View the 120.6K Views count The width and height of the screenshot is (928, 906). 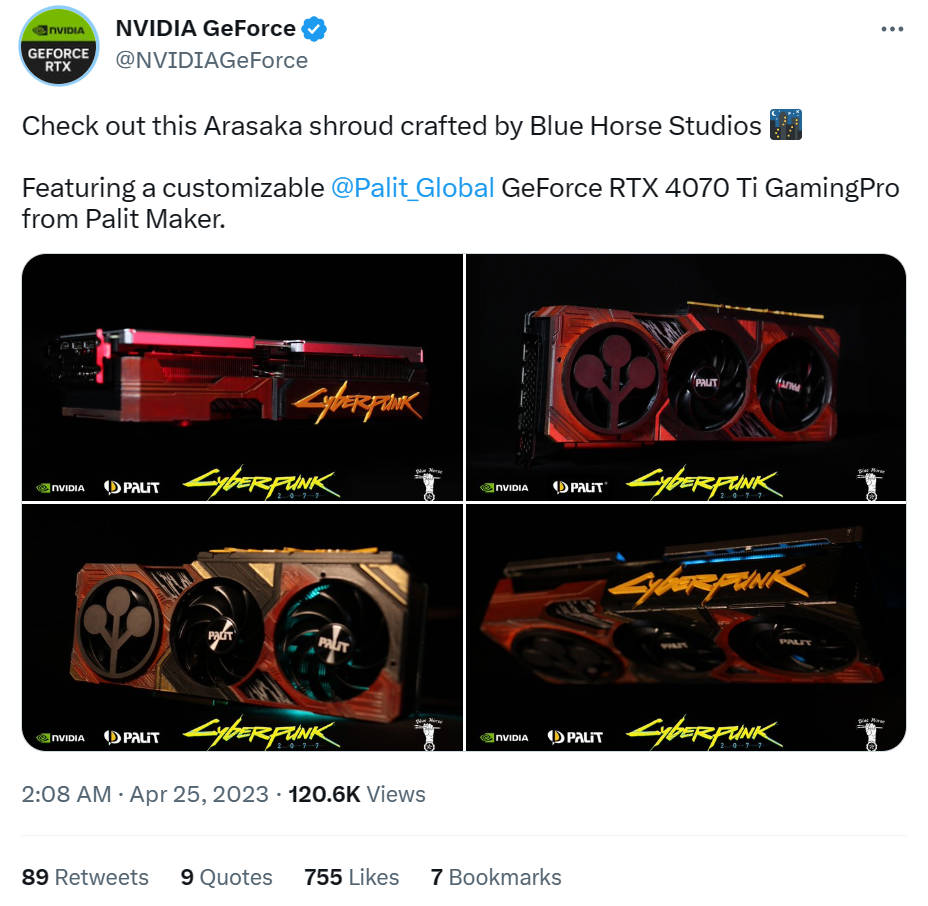(x=357, y=794)
